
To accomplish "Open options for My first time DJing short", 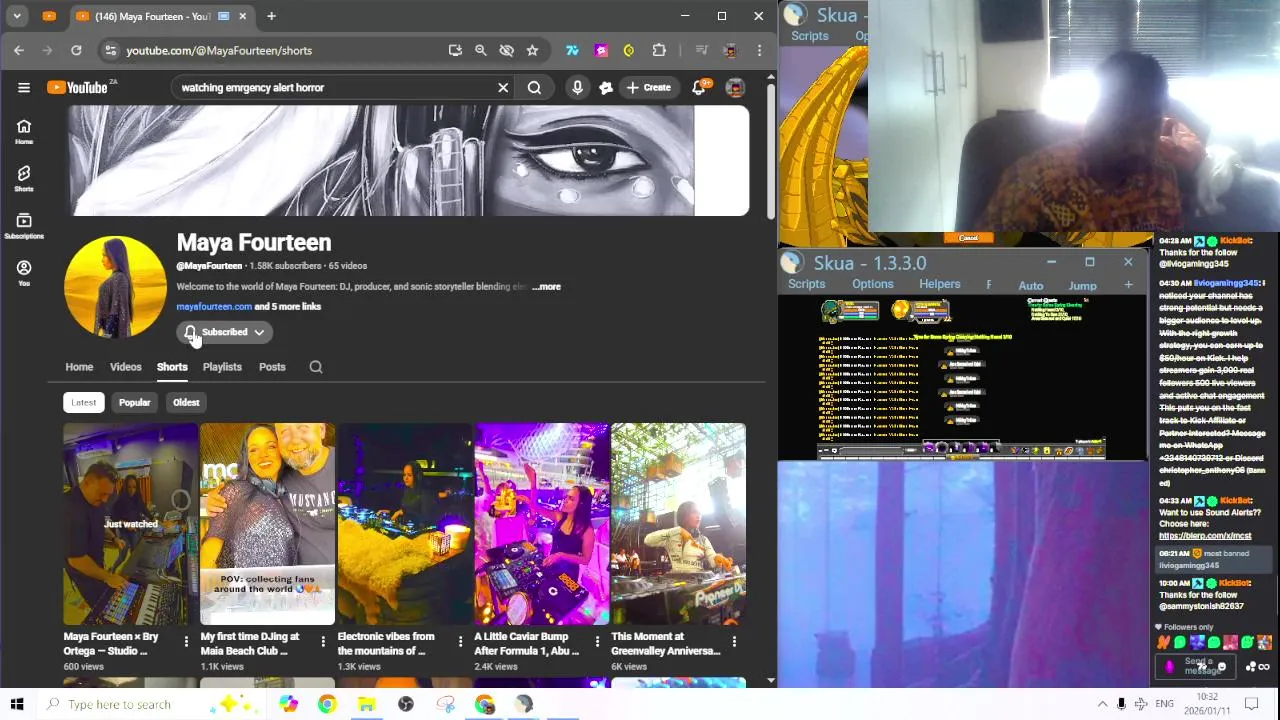I will [323, 641].
